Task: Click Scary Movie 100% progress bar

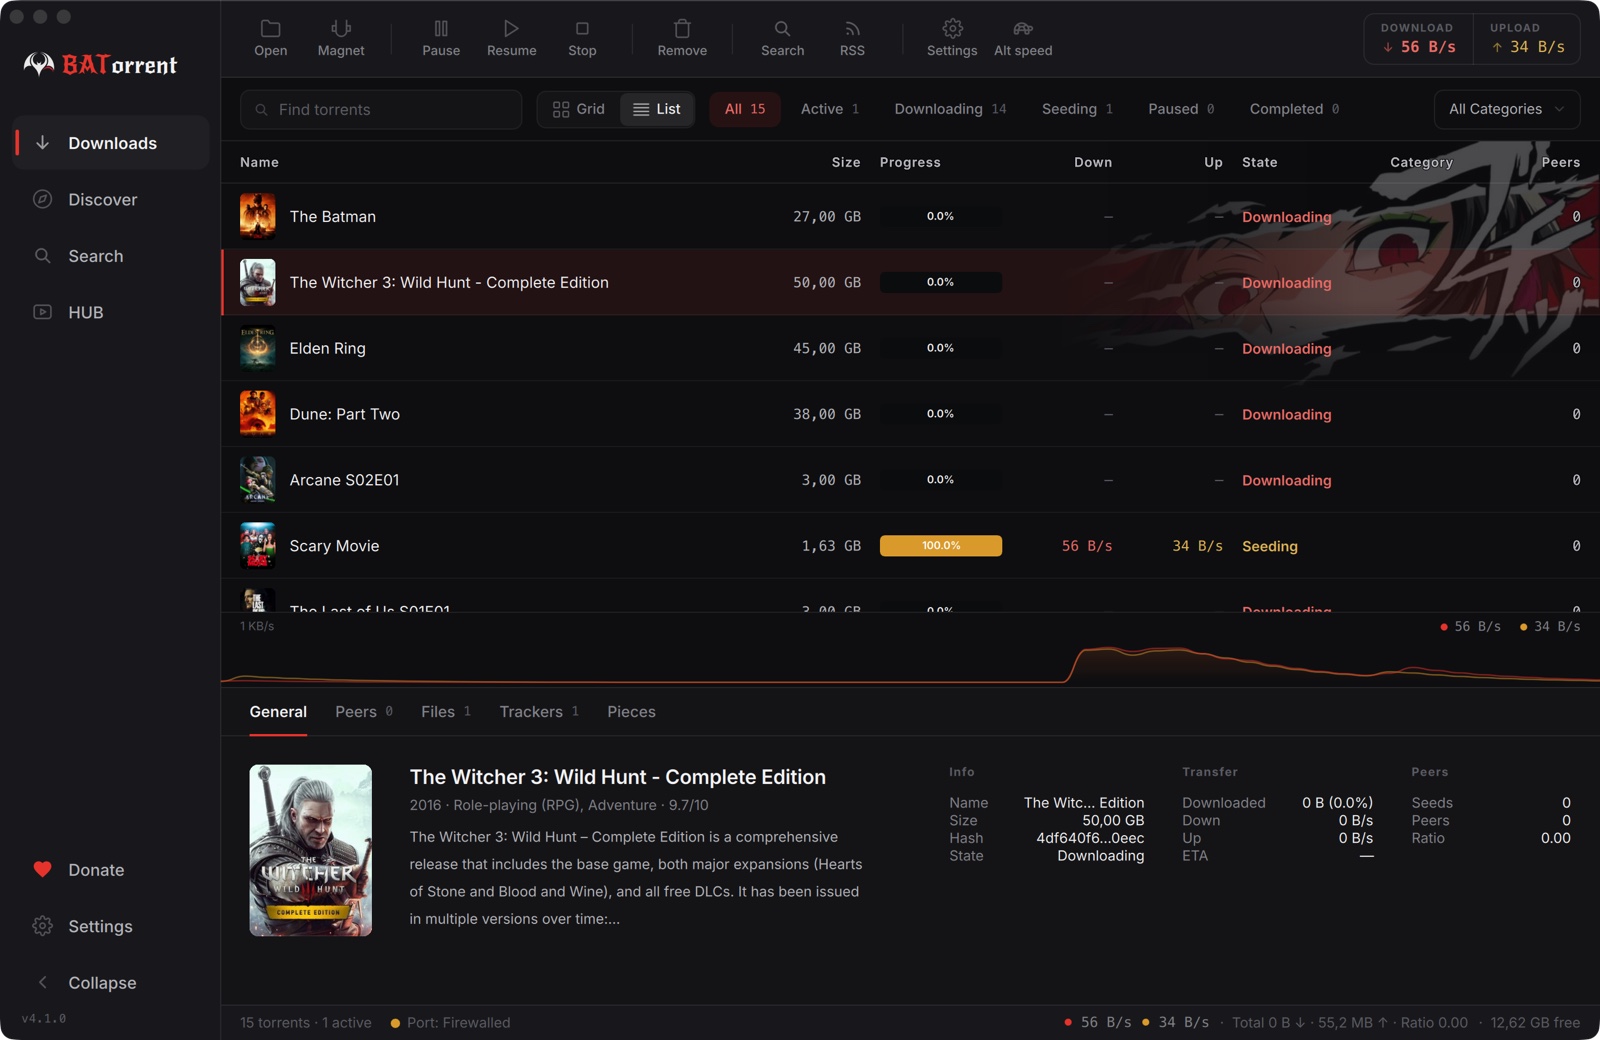Action: 941,546
